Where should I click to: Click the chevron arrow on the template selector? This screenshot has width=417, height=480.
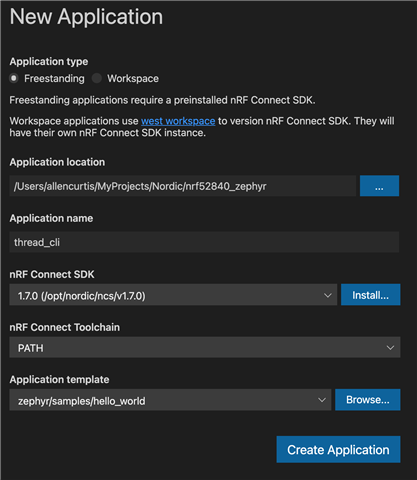(322, 400)
